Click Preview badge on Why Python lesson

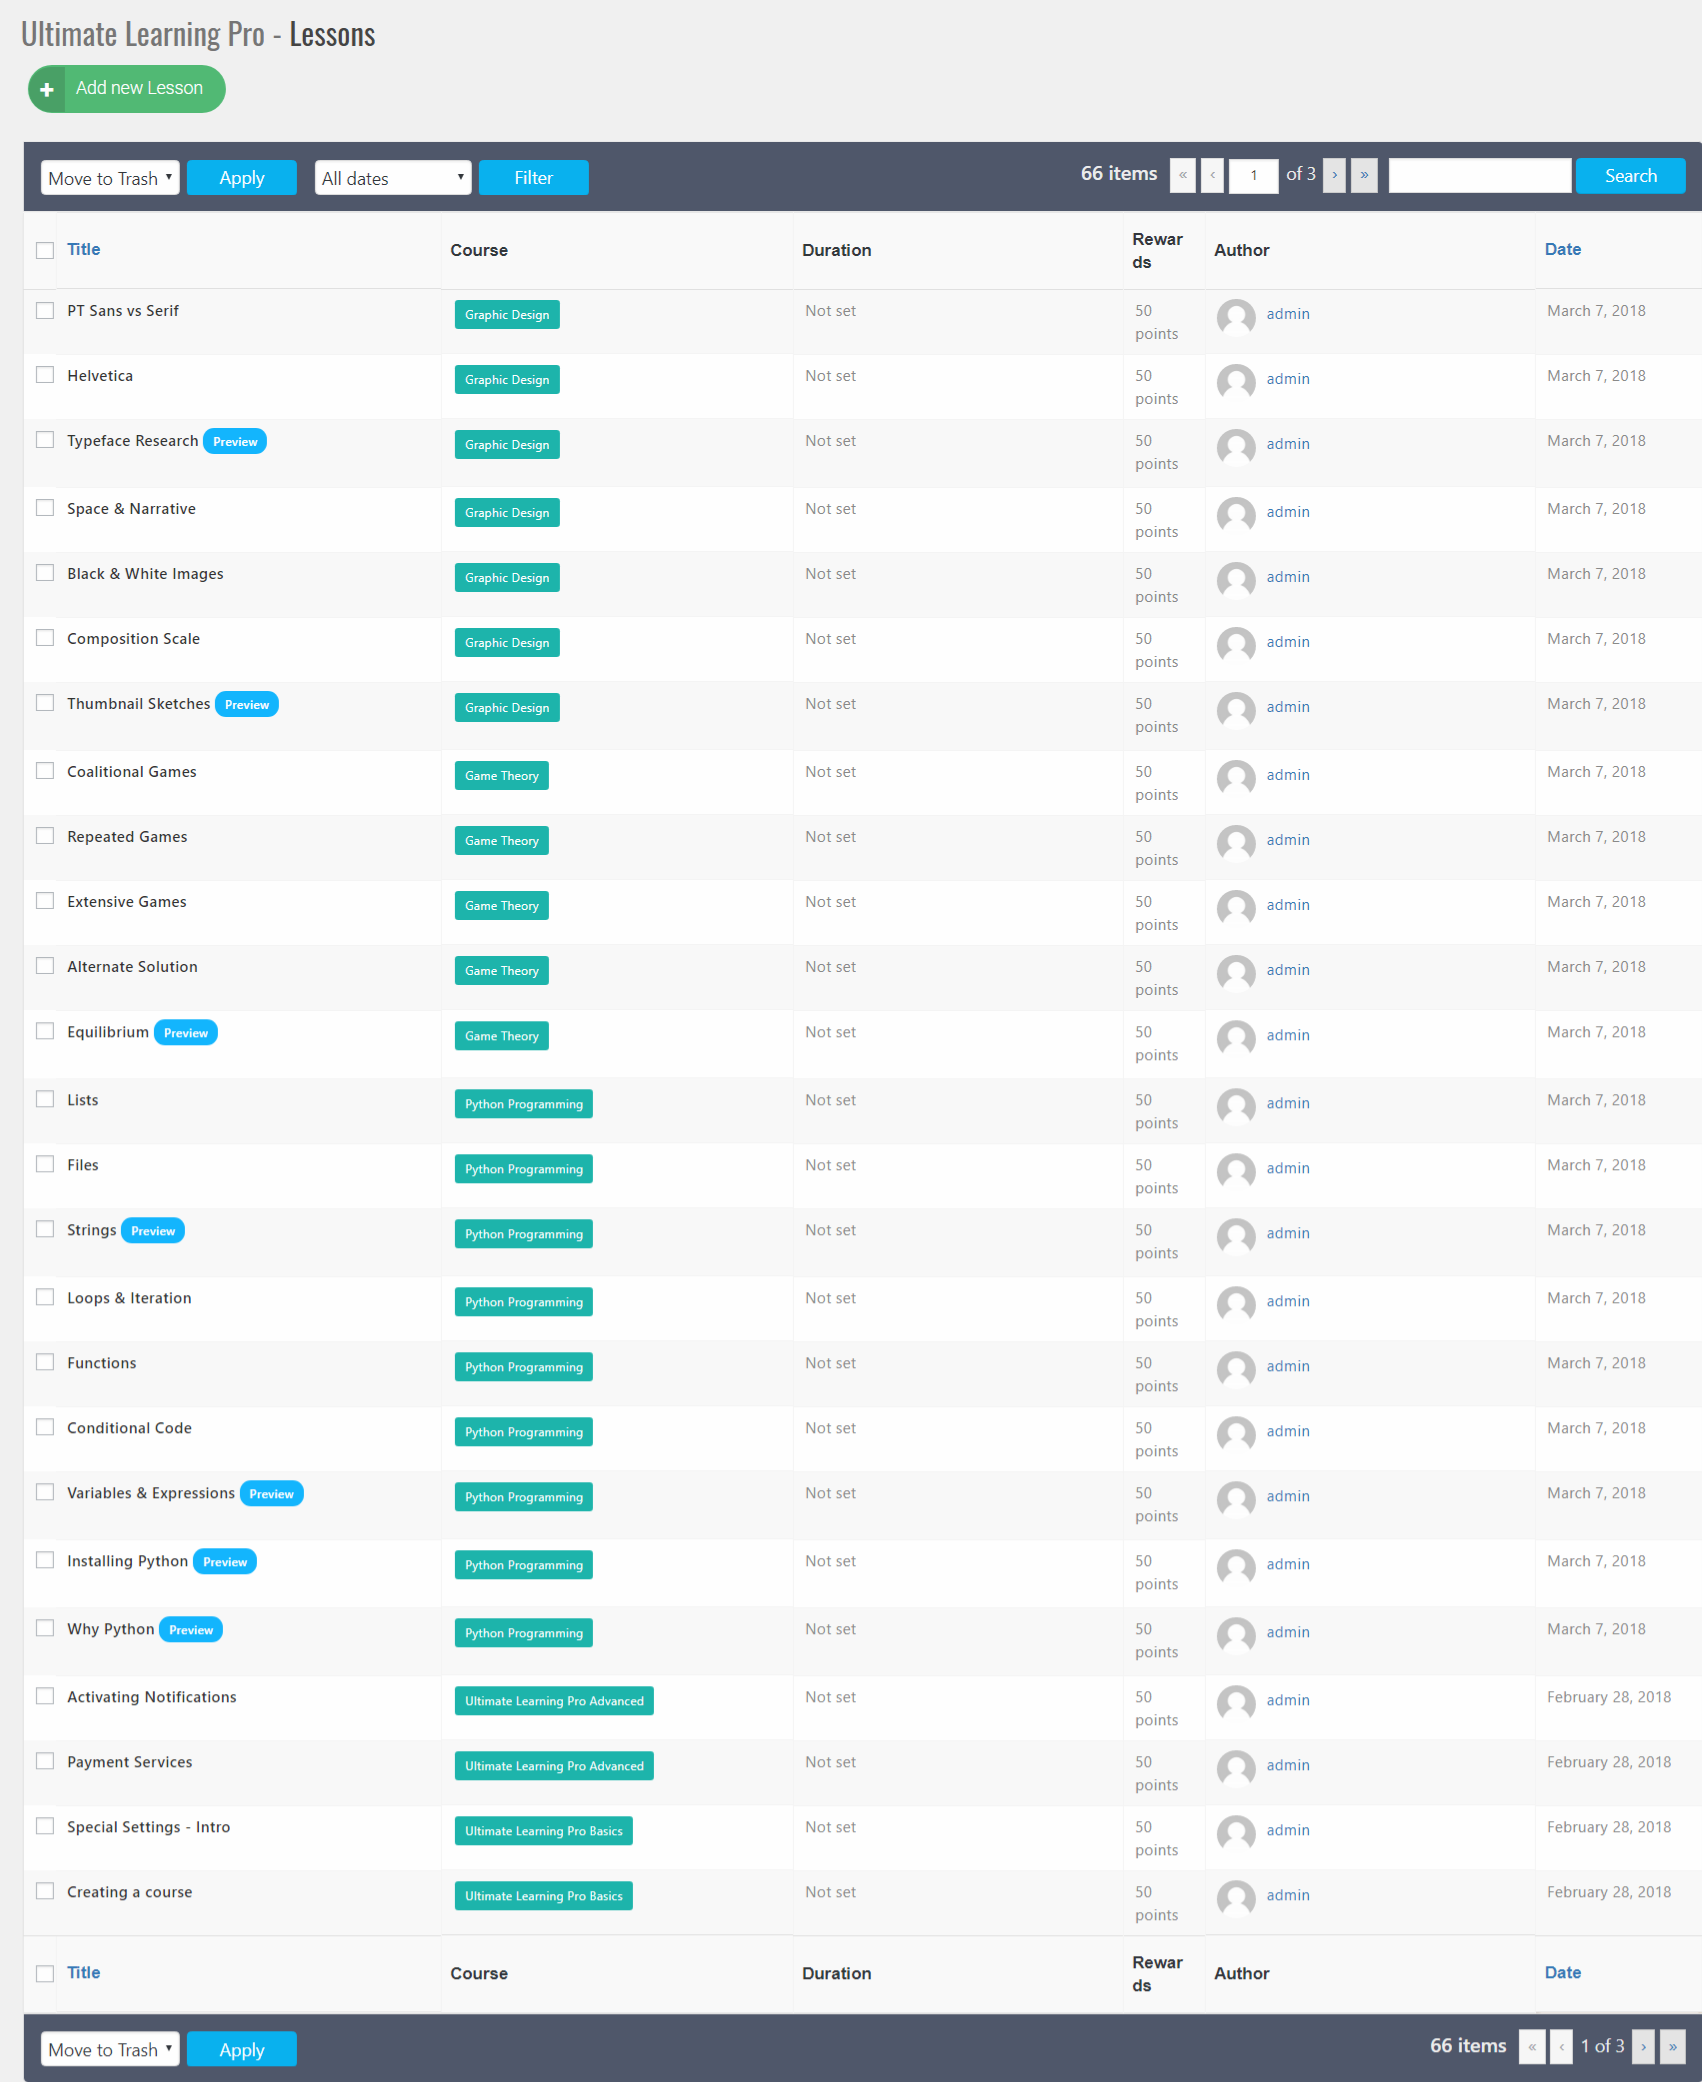tap(191, 1630)
